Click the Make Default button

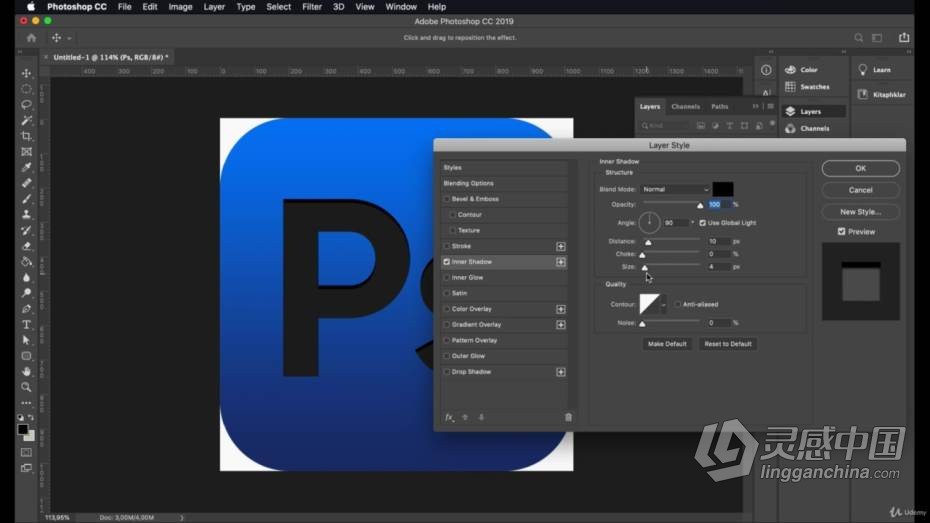tap(667, 344)
